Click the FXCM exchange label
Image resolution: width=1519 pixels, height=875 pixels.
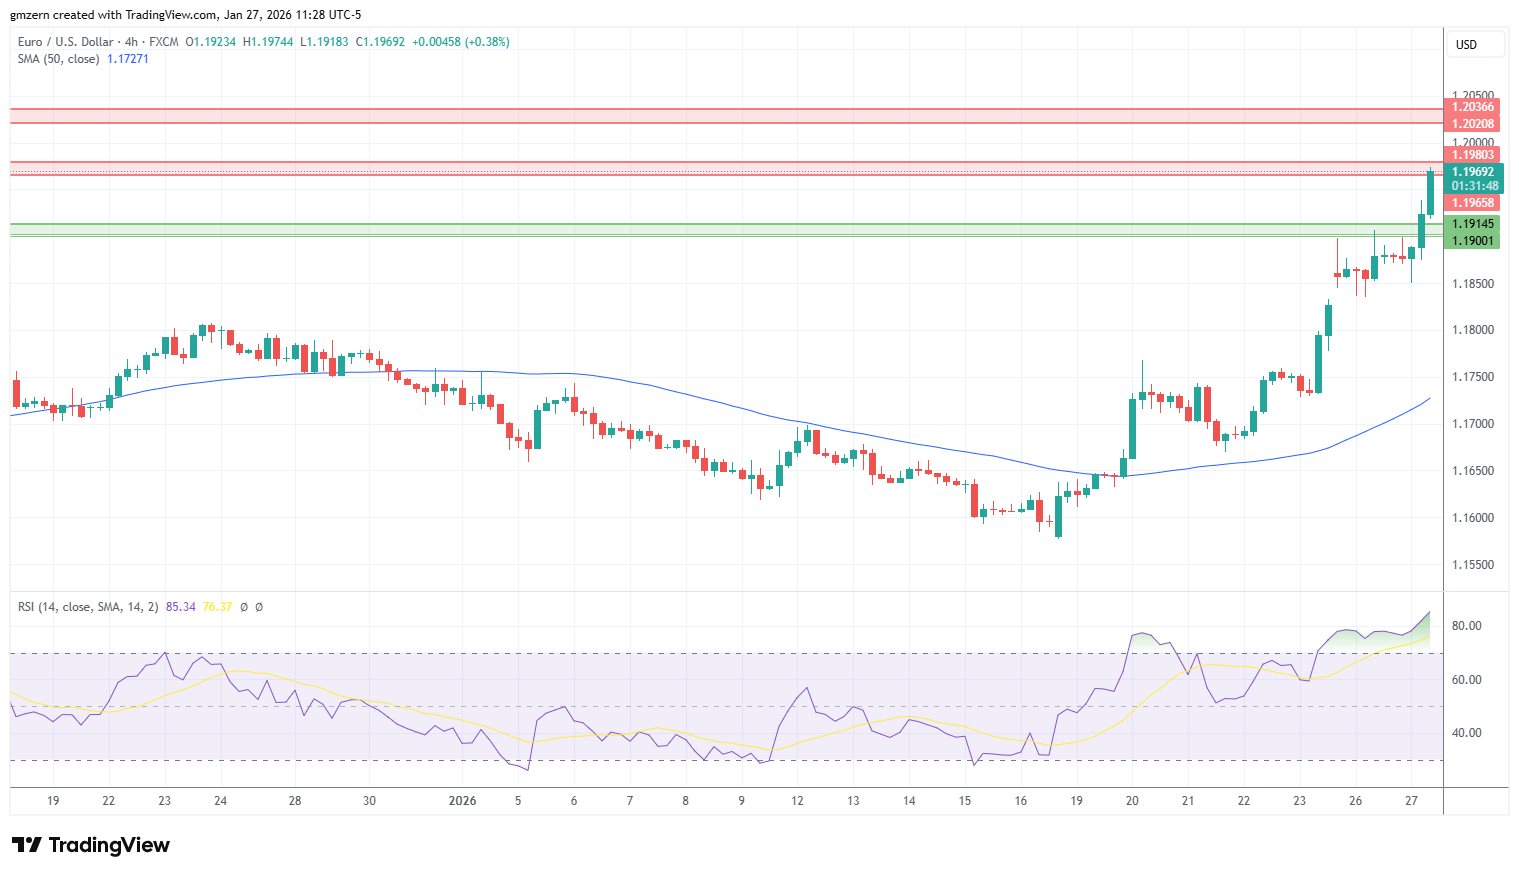[x=164, y=42]
